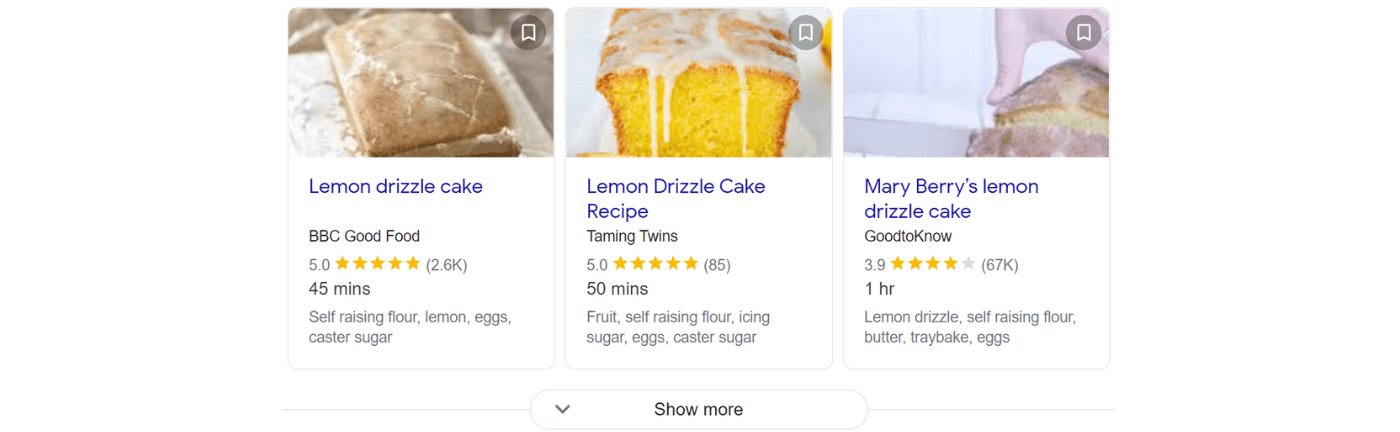Click the Taming Twins source name
The height and width of the screenshot is (432, 1400).
[x=632, y=237]
